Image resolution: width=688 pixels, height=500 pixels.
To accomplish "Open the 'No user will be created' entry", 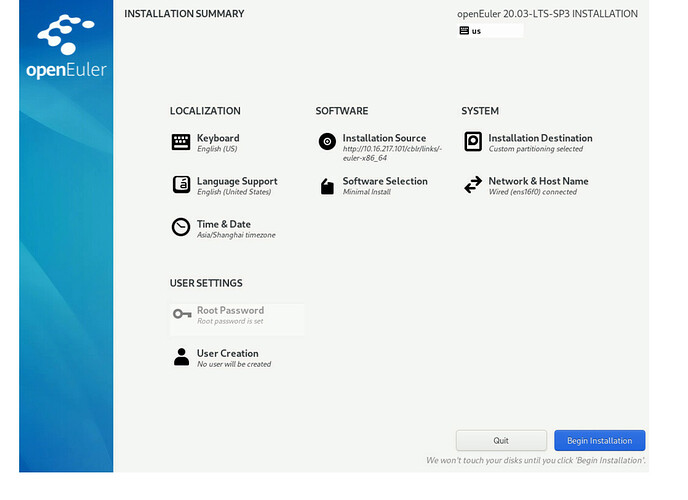I will coord(234,358).
